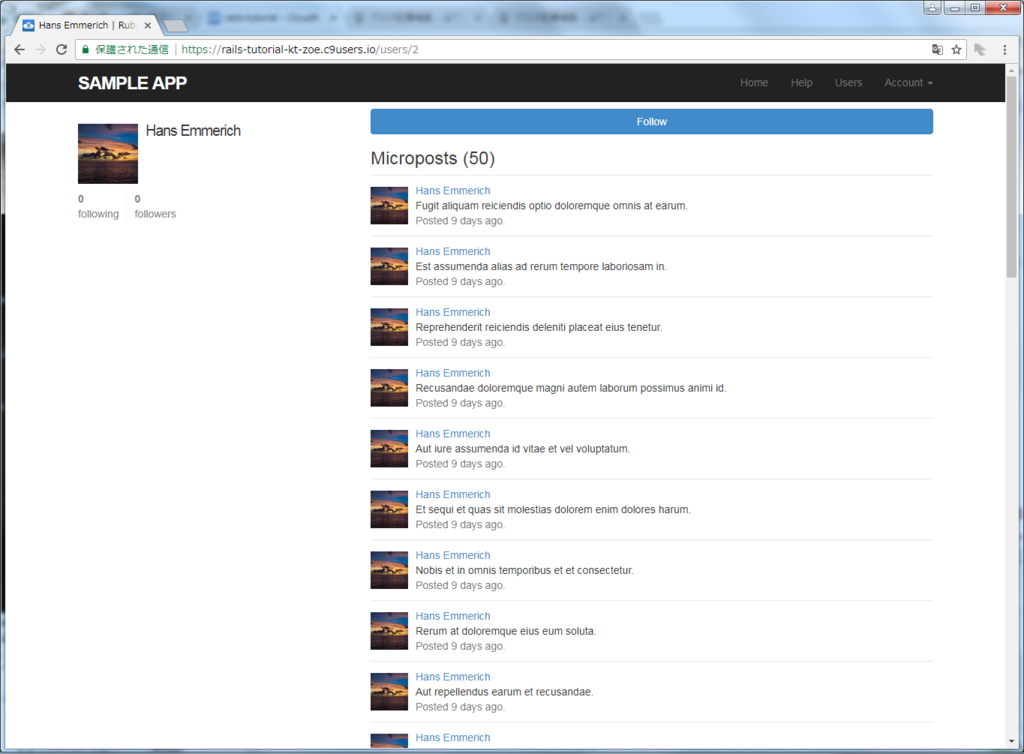The image size is (1024, 754).
Task: Click avatar beside the 'Aut iure assumenda' micropost
Action: point(389,448)
